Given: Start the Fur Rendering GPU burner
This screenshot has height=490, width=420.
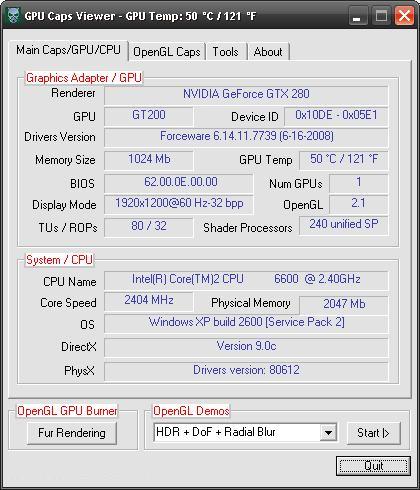Looking at the screenshot, I should coord(72,433).
